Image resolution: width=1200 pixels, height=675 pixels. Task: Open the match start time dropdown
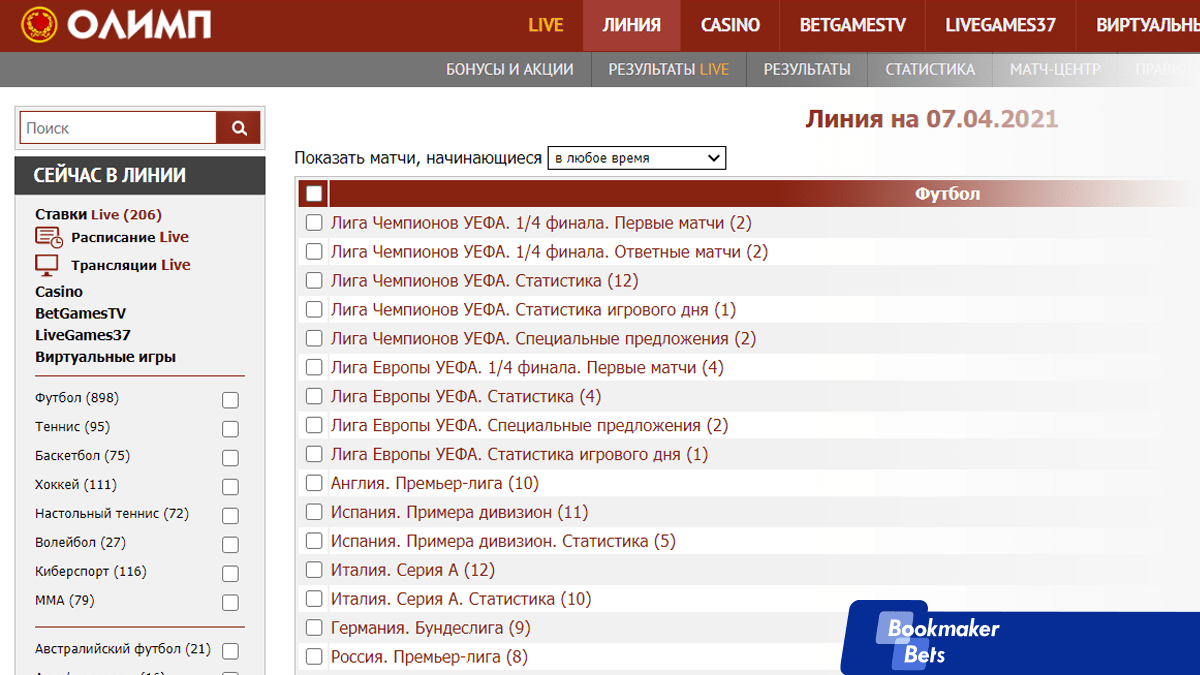(636, 158)
